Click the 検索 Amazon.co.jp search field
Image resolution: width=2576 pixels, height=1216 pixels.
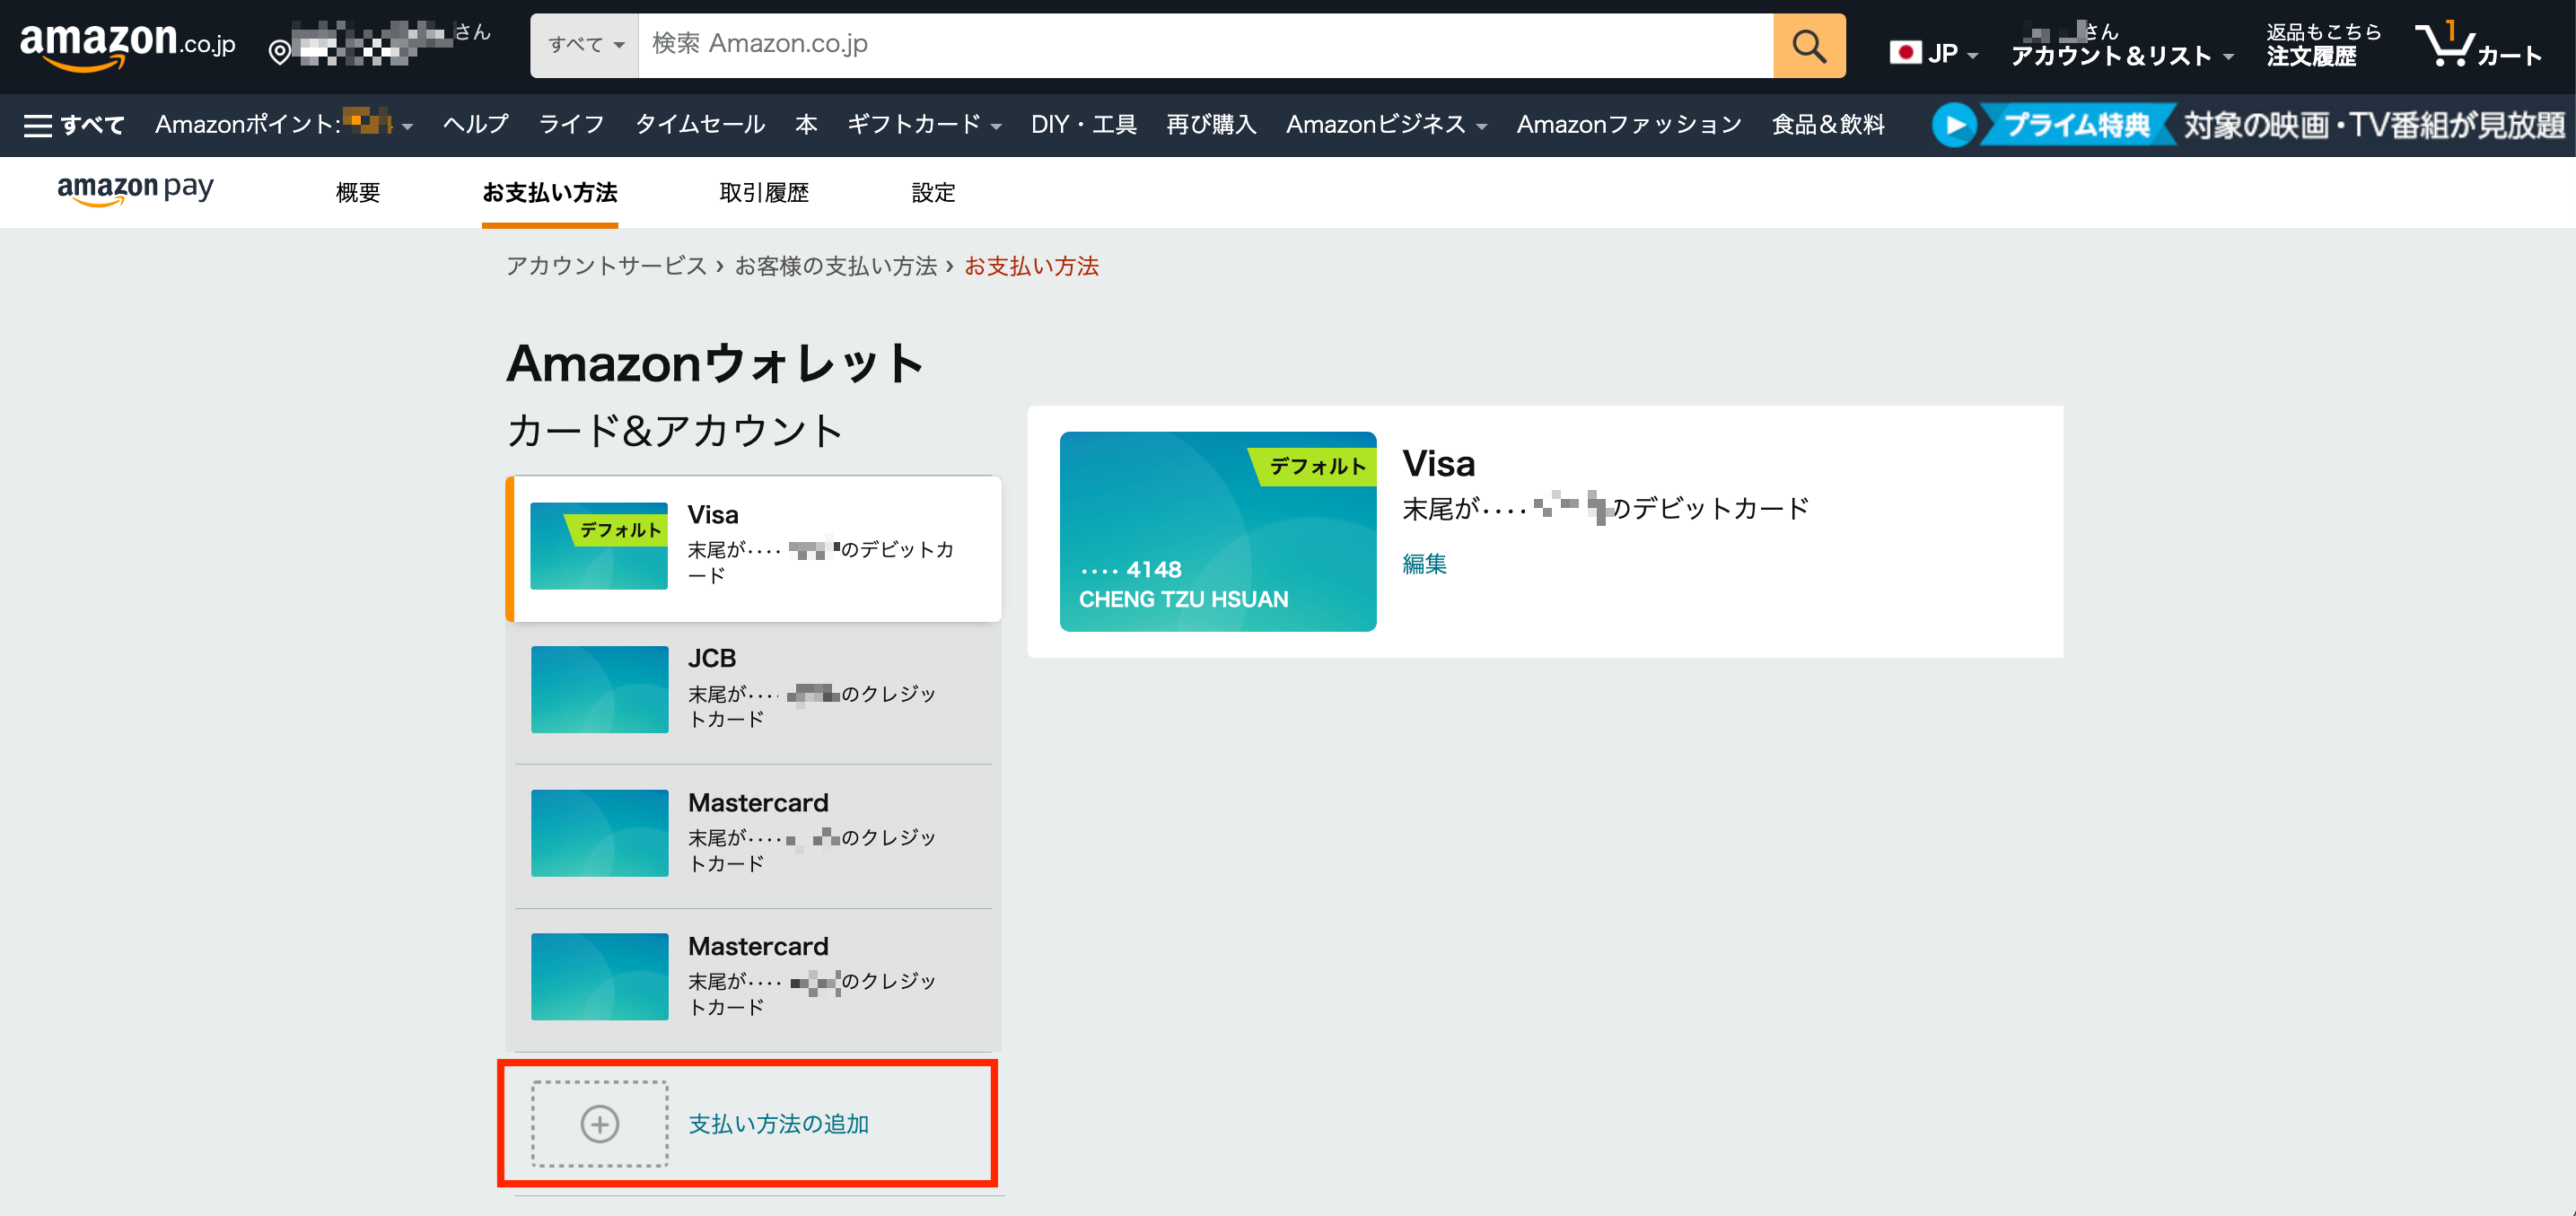[x=1205, y=45]
